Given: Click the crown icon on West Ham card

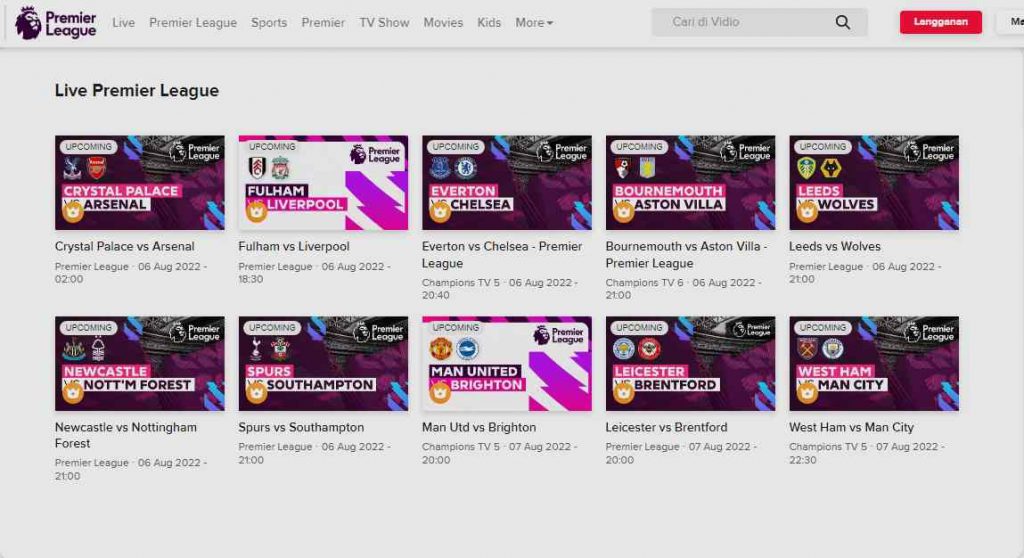Looking at the screenshot, I should click(807, 392).
